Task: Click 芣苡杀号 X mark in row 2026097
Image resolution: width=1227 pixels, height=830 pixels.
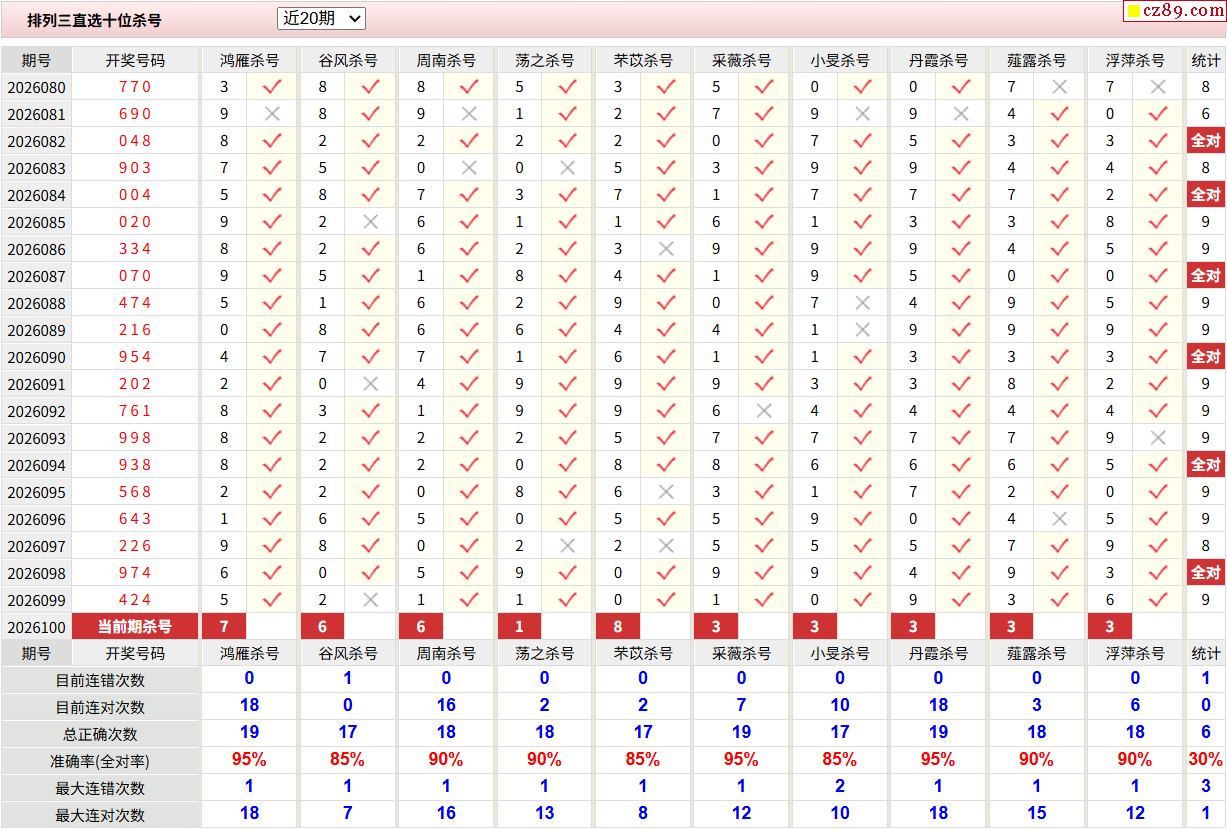Action: [x=666, y=546]
